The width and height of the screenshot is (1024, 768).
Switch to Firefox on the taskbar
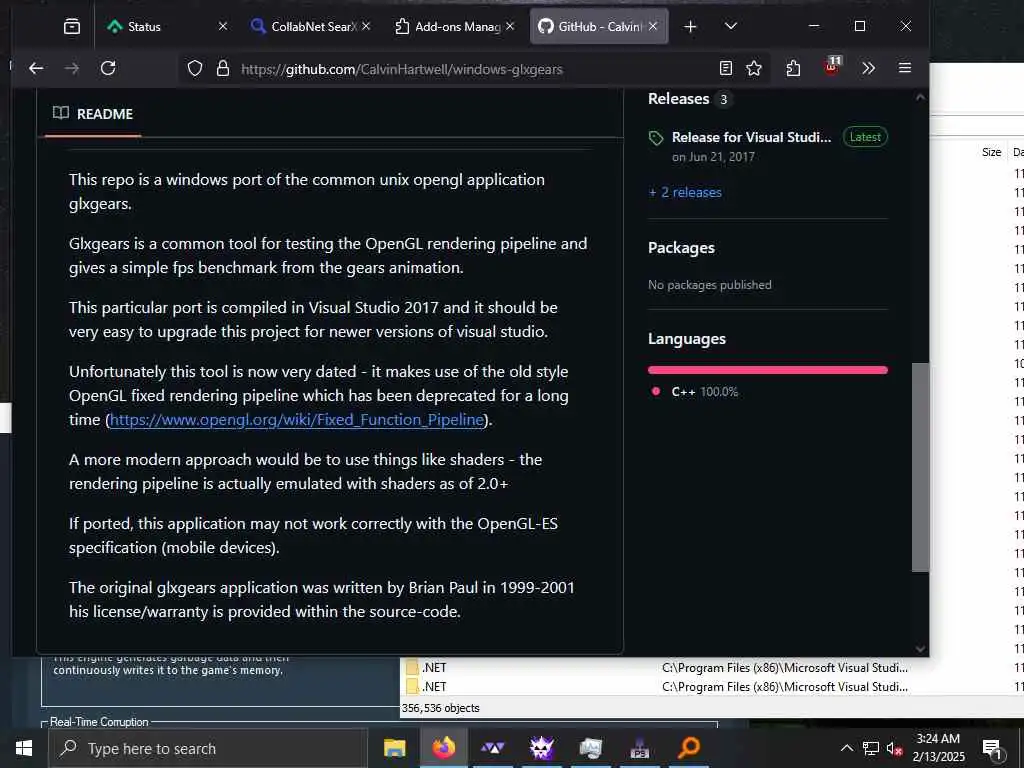click(x=443, y=748)
